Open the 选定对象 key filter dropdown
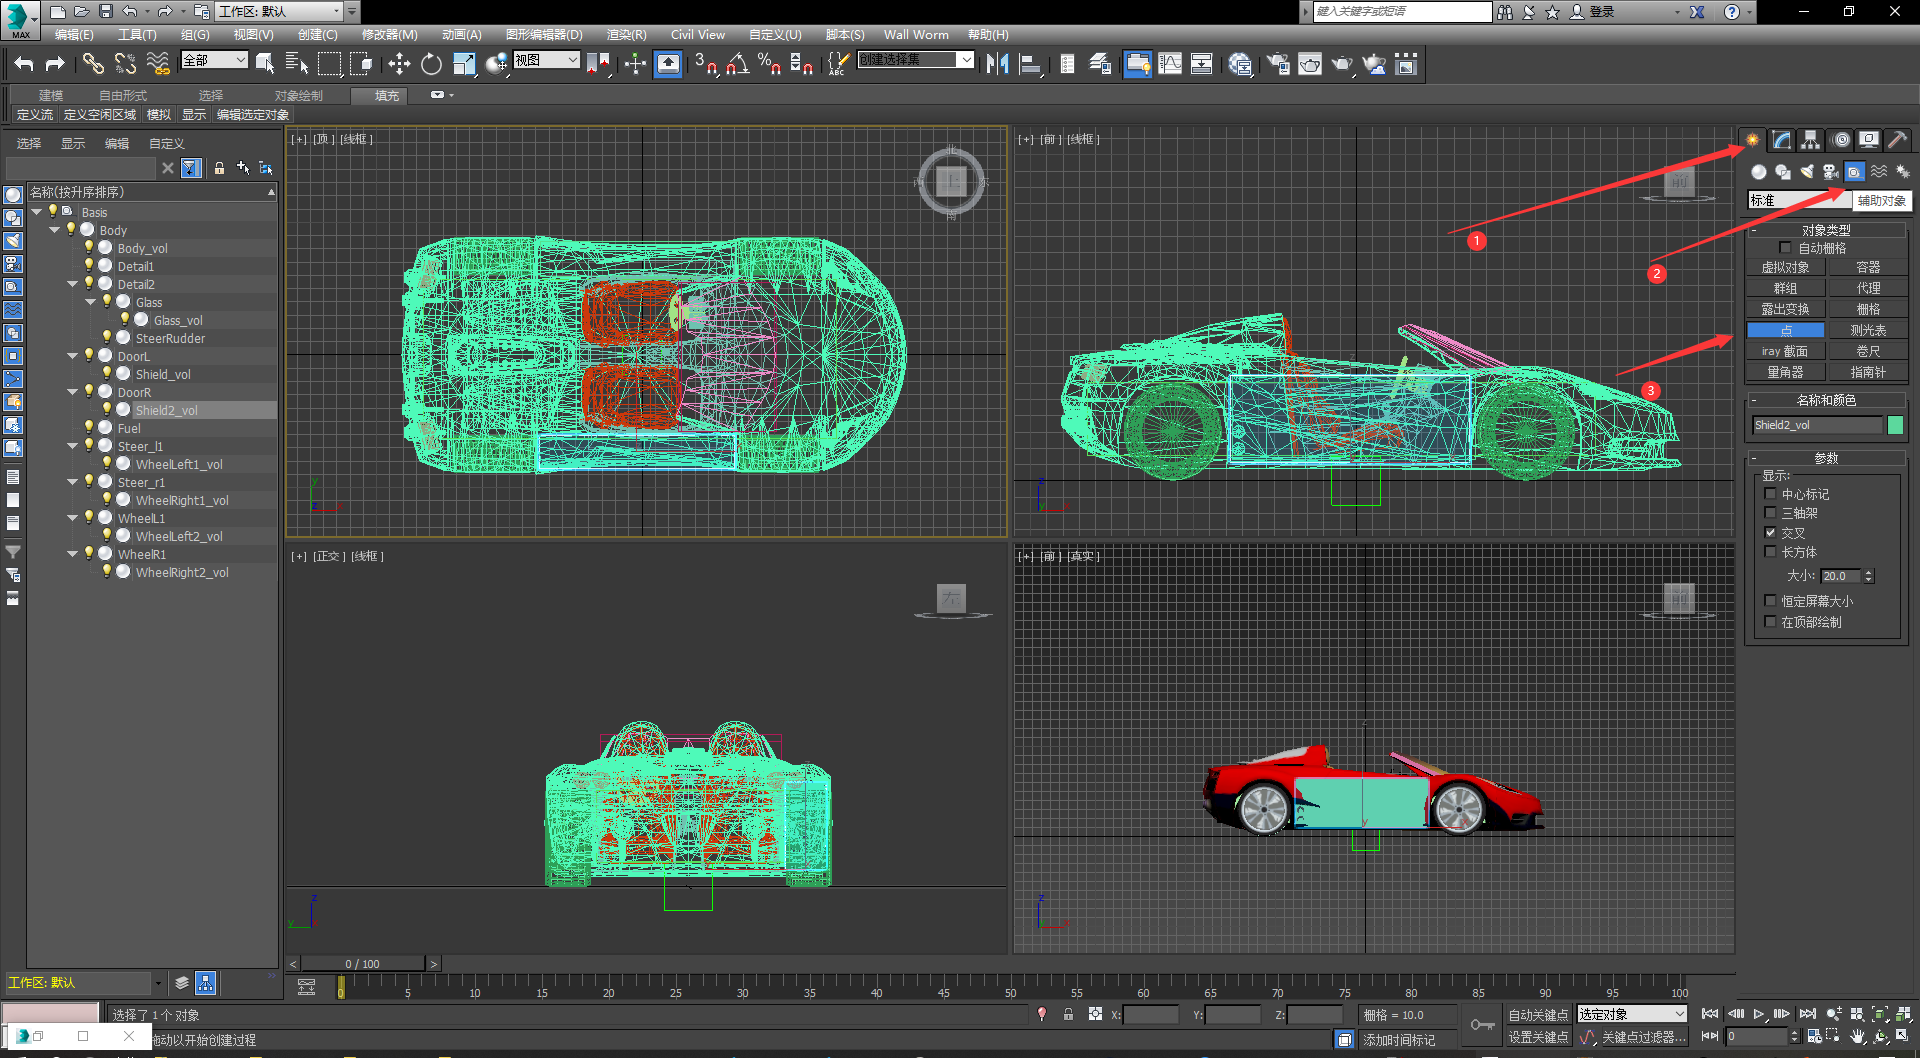The image size is (1920, 1058). coord(1632,1014)
